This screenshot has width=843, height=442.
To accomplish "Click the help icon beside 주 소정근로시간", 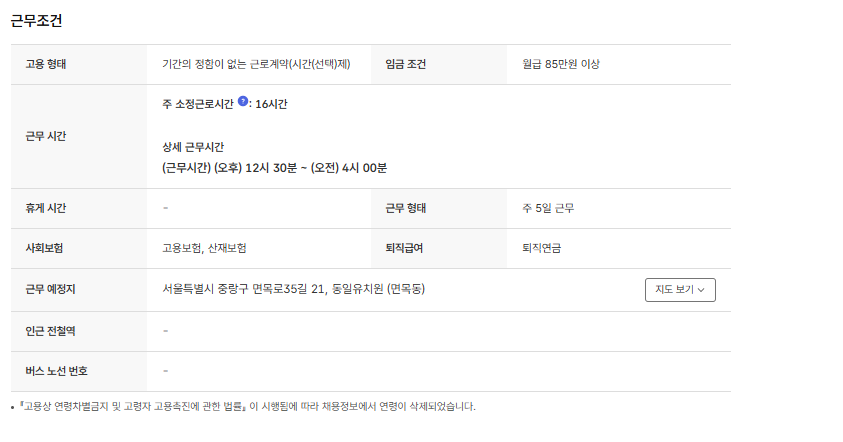I will 243,102.
